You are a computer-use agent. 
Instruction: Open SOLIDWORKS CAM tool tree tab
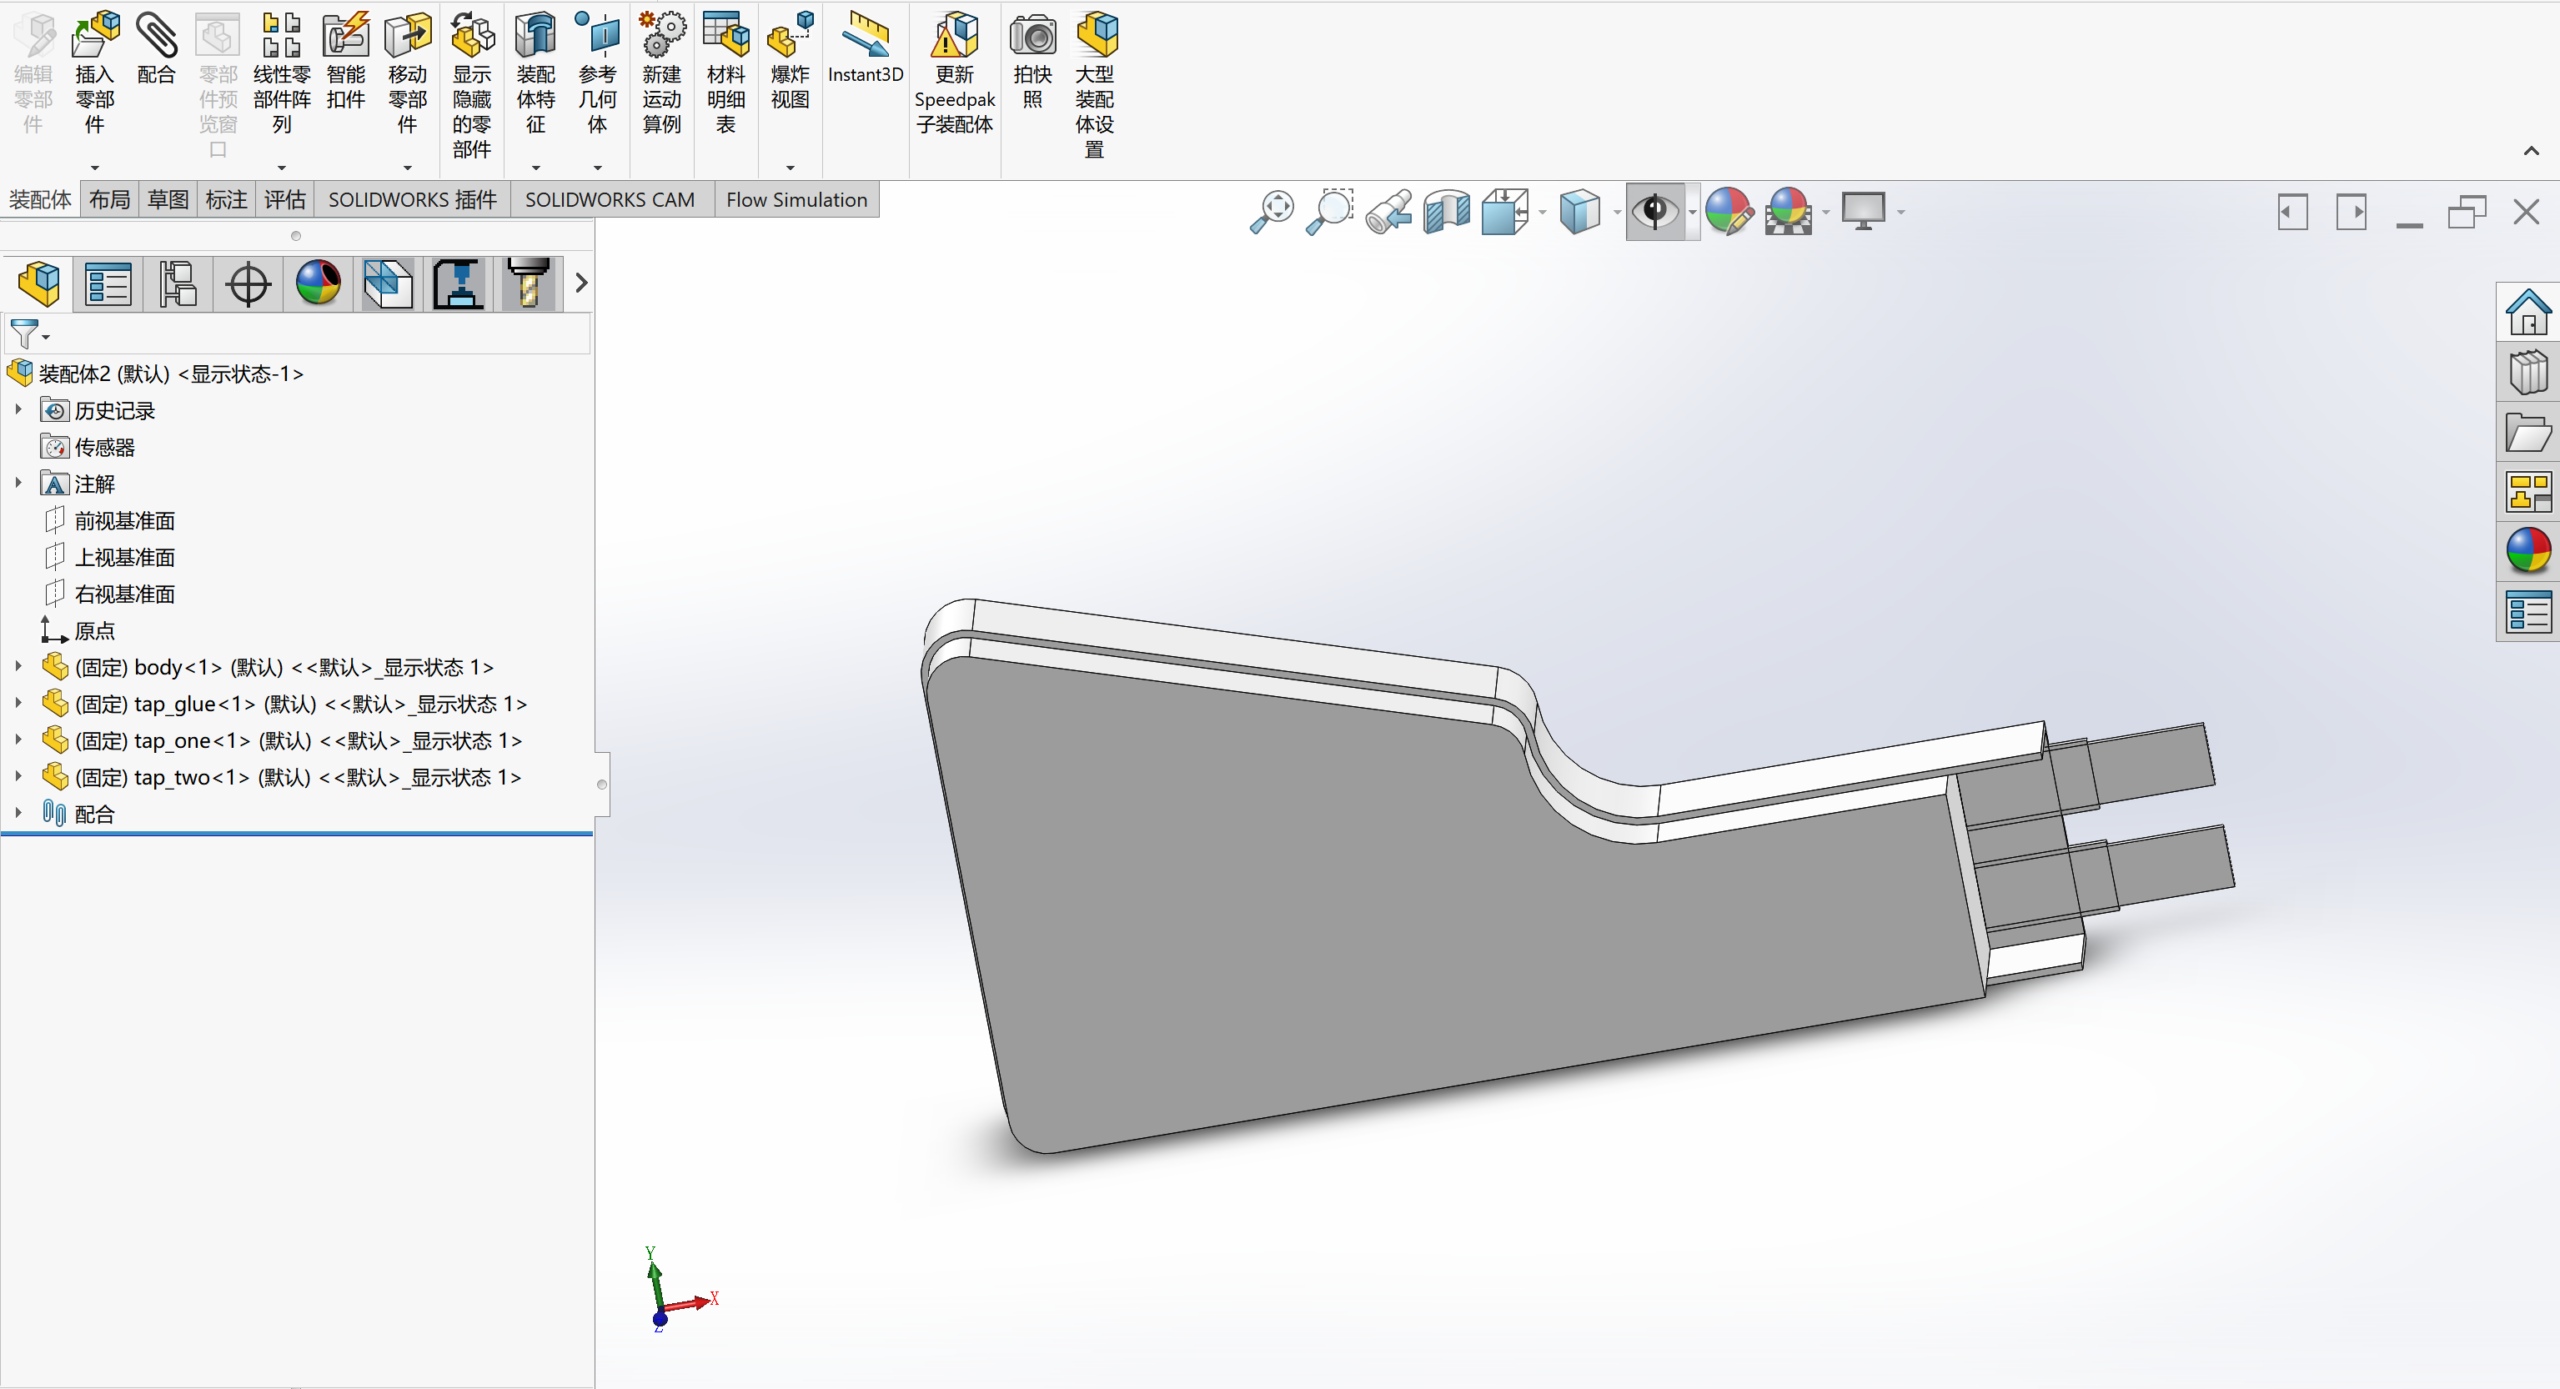coord(528,284)
